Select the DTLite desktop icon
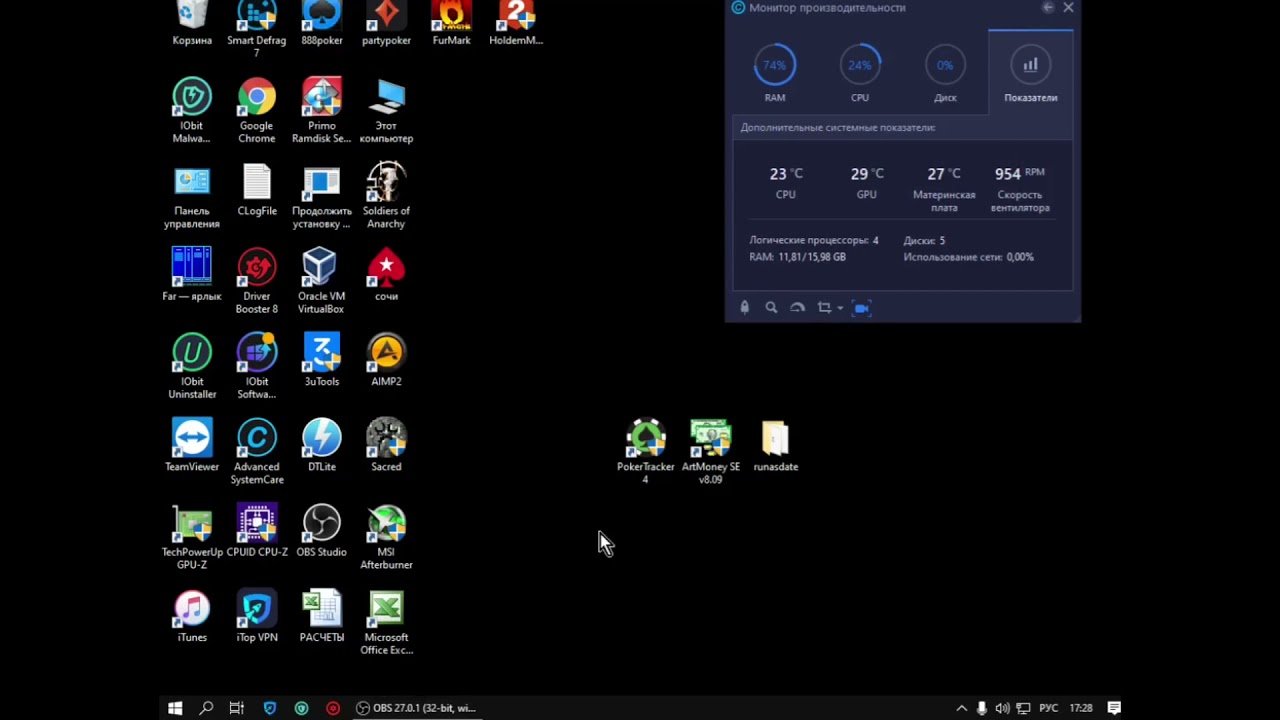This screenshot has width=1280, height=720. (322, 445)
